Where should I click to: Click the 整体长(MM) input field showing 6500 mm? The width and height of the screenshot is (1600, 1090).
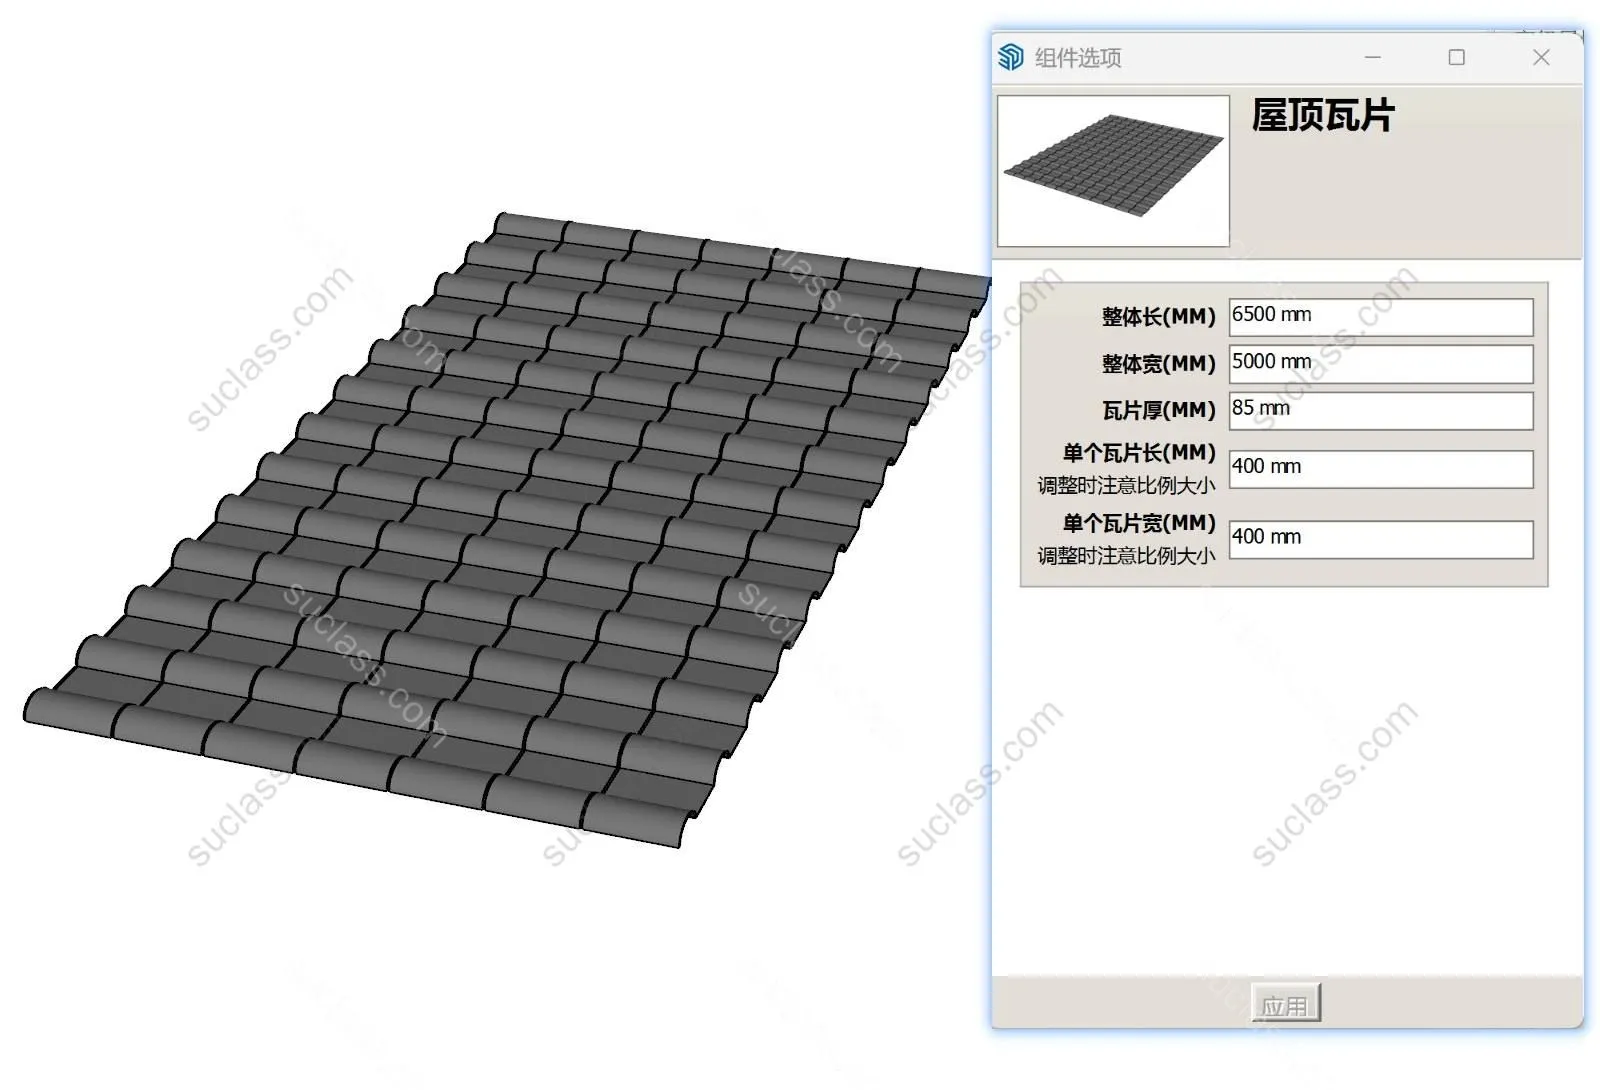coord(1381,317)
